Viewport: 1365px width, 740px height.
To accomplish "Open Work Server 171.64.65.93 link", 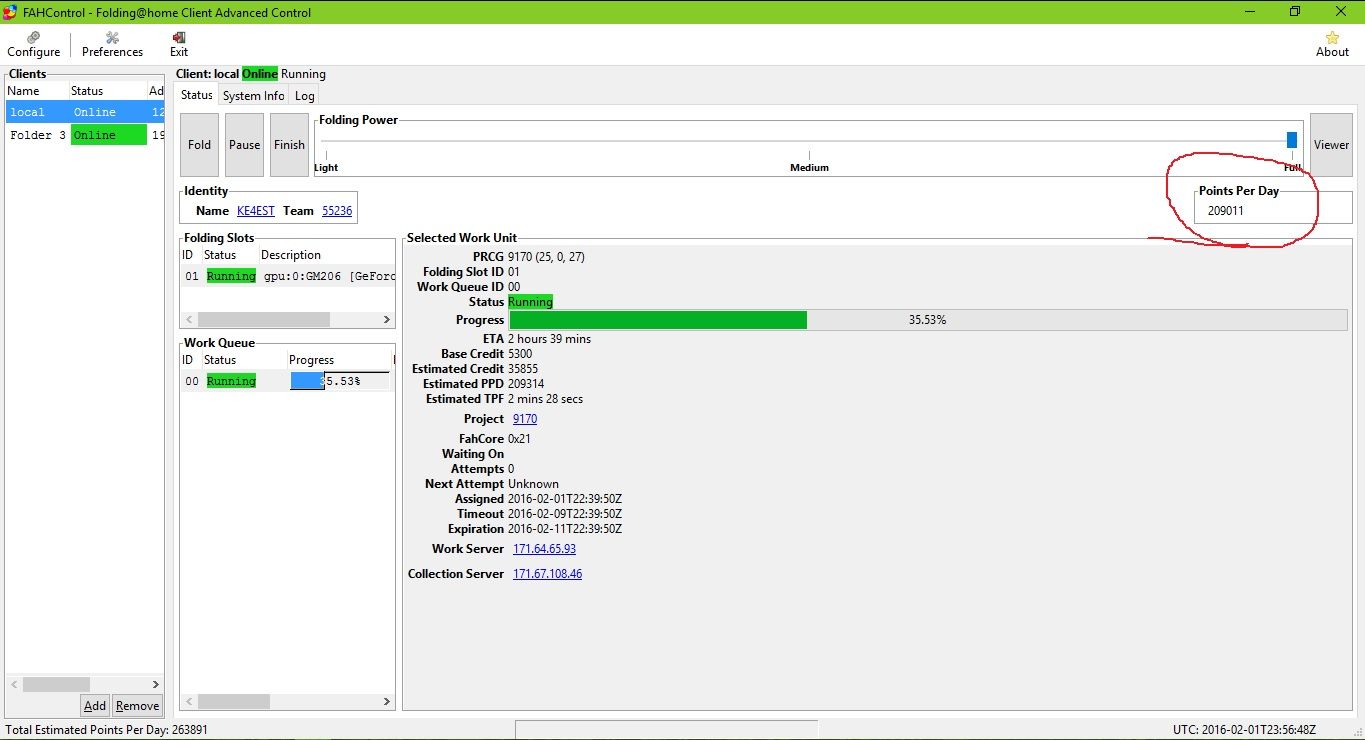I will [x=544, y=549].
